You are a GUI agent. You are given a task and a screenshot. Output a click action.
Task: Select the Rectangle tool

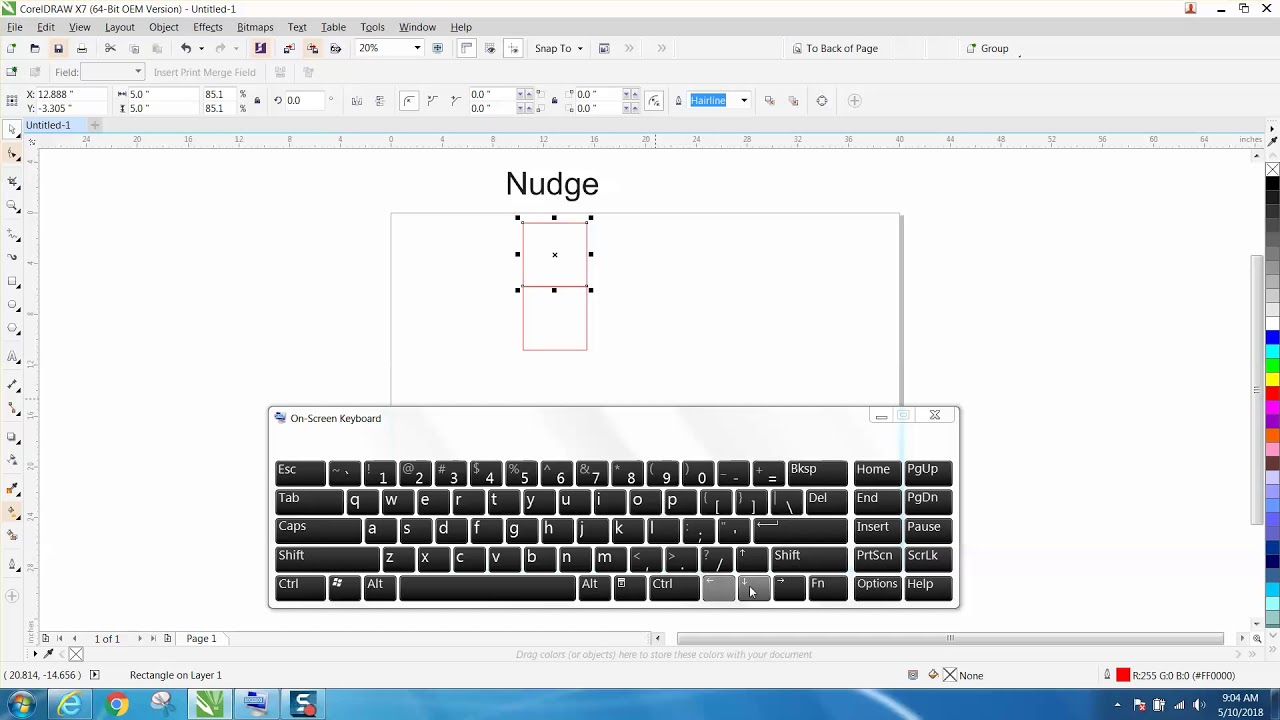pos(12,281)
